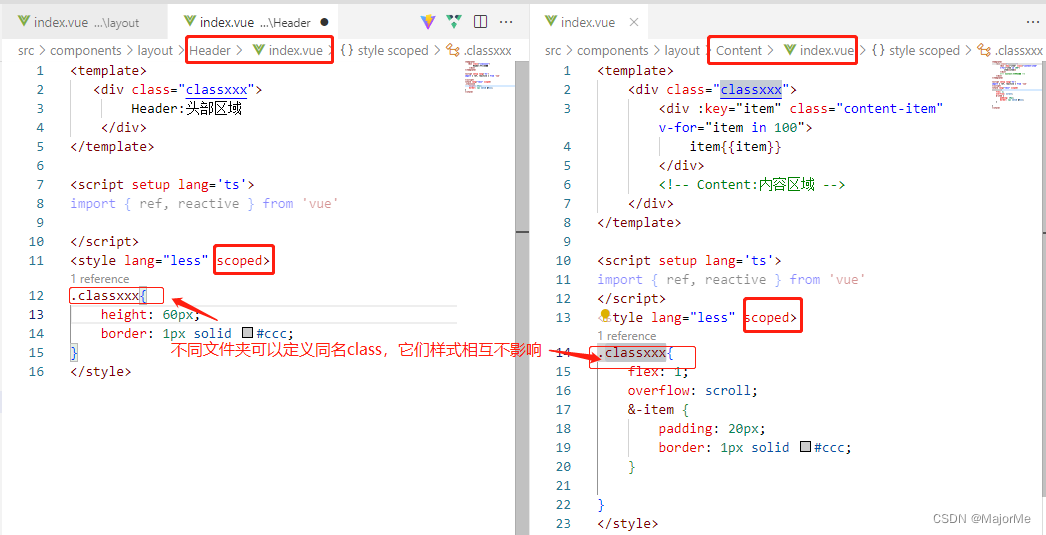The width and height of the screenshot is (1046, 535).
Task: Click '<!-- Content:内容区域 -->' comment
Action: coord(752,184)
